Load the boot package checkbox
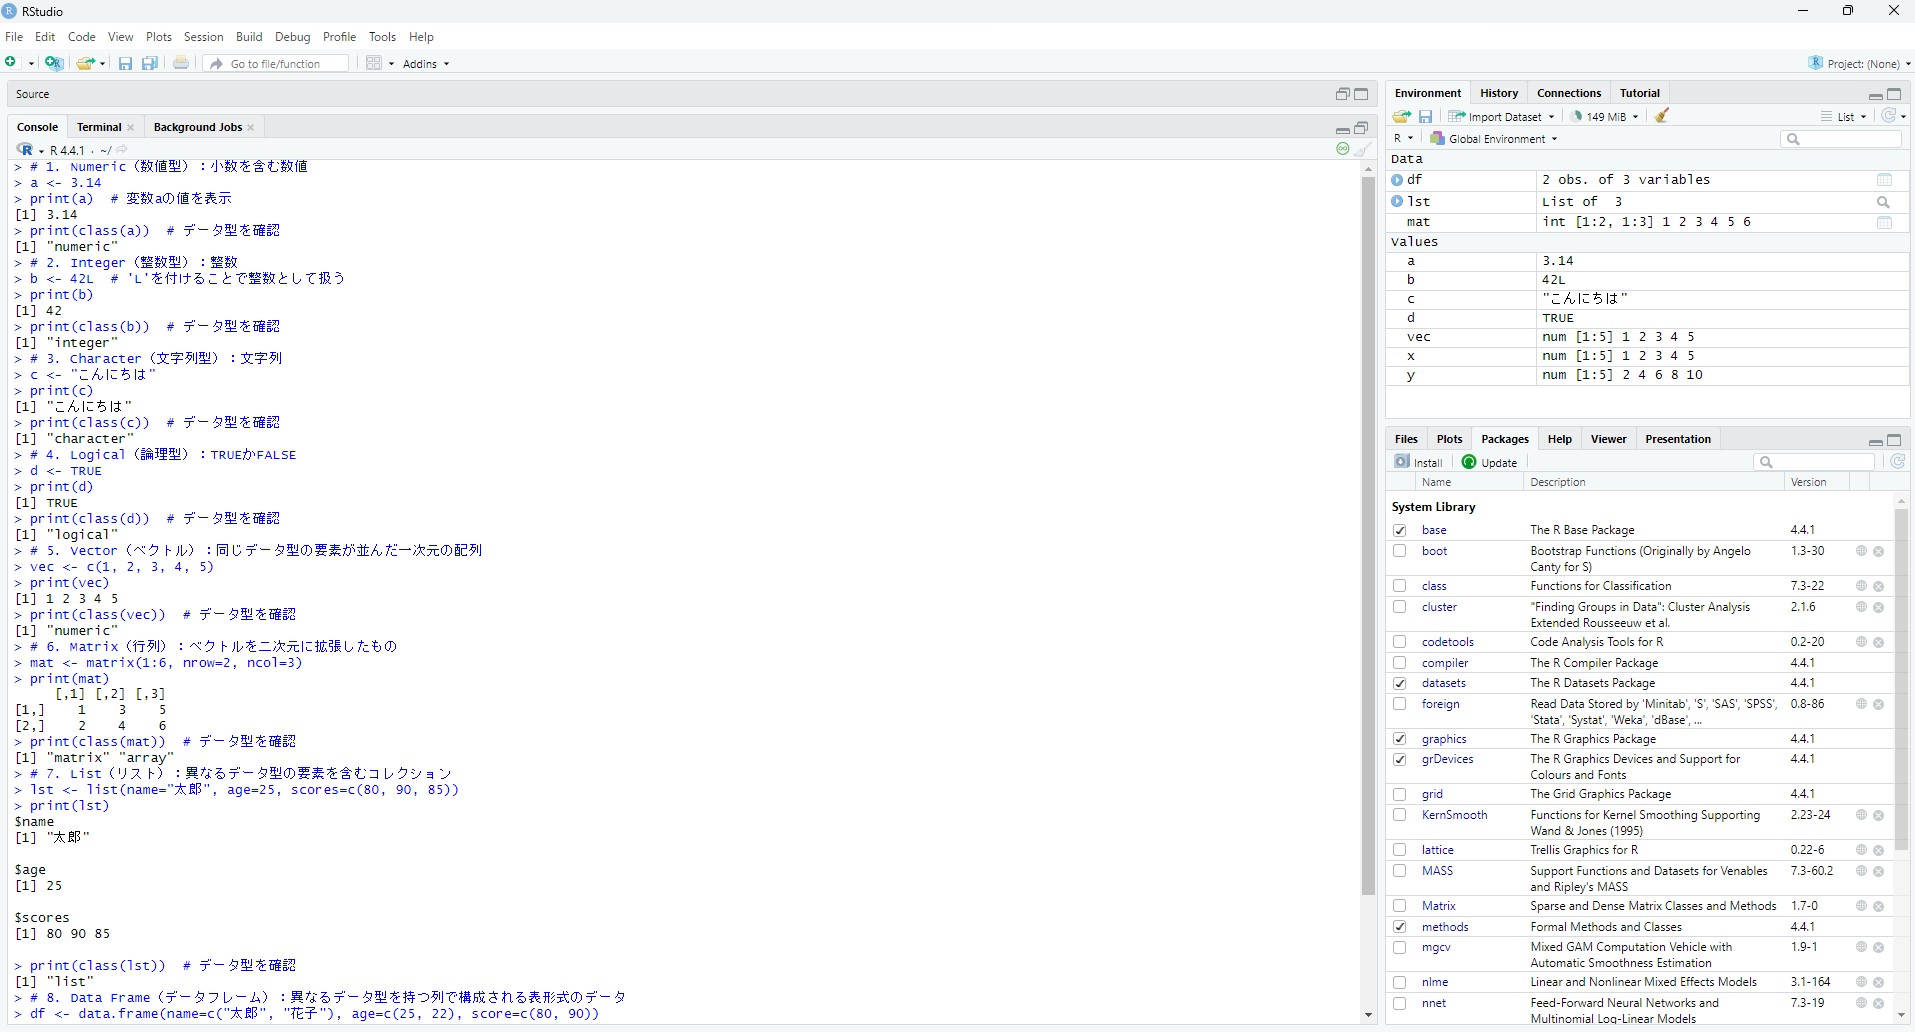 tap(1400, 551)
